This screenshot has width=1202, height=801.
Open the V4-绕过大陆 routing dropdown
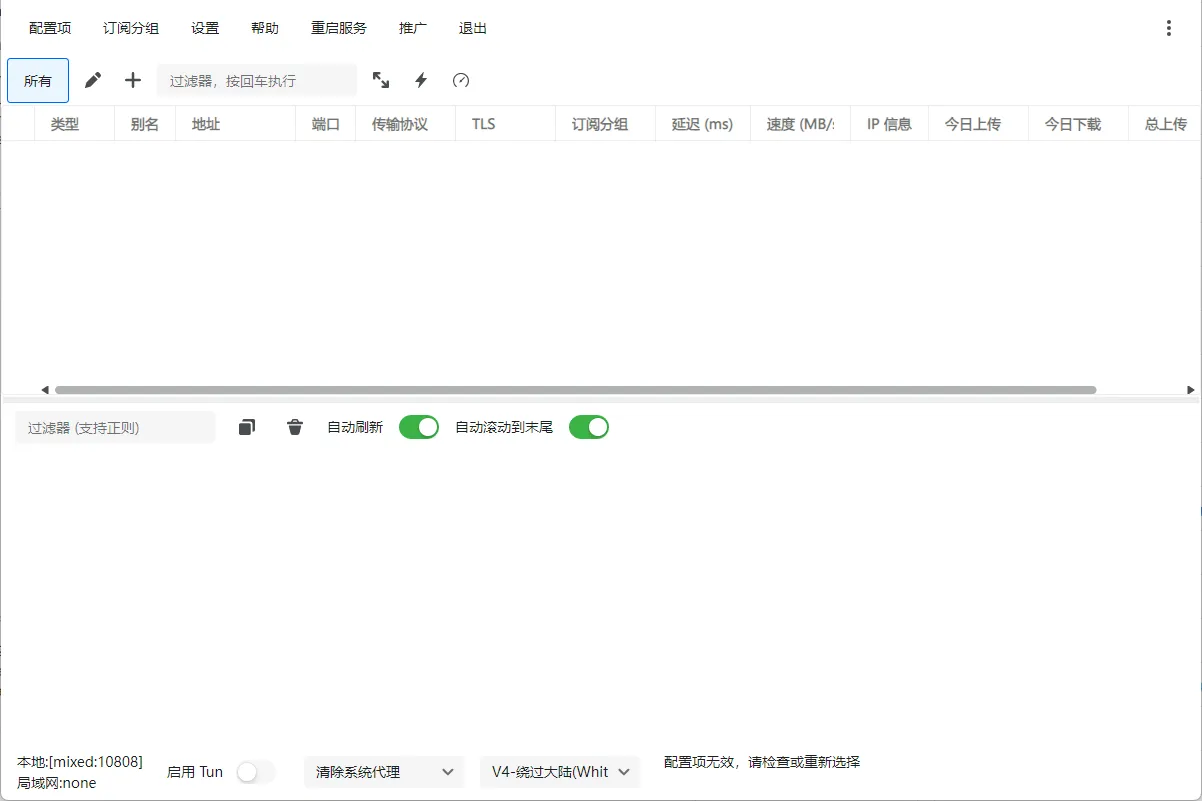[560, 772]
